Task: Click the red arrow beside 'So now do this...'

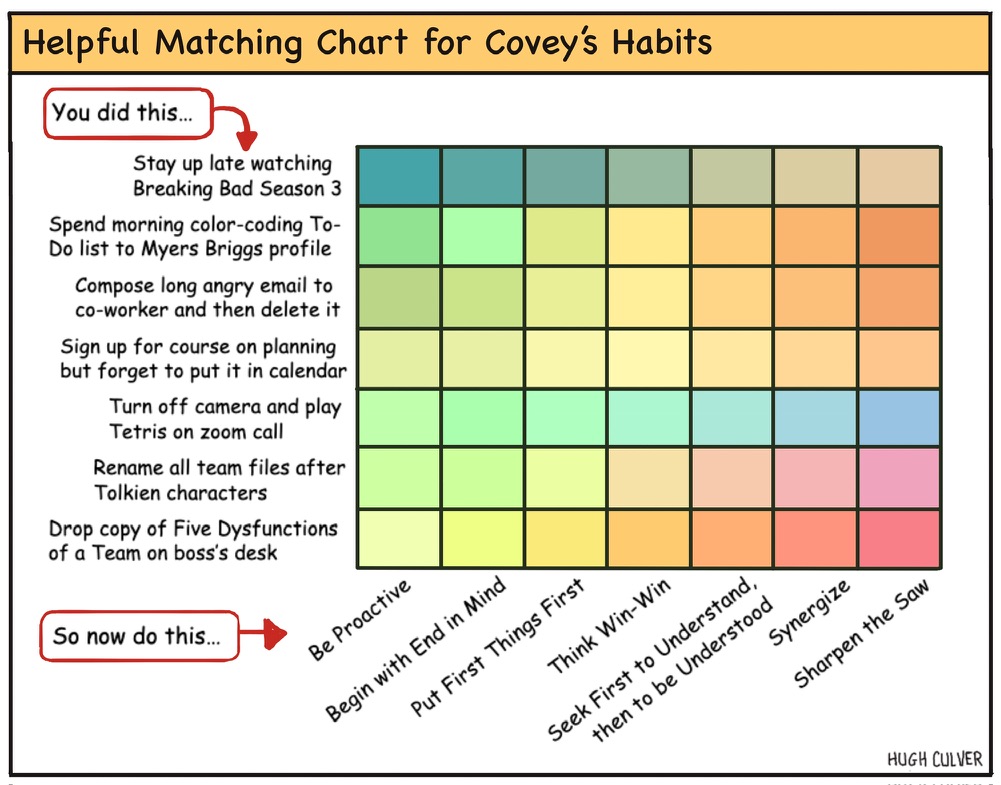Action: pos(263,633)
